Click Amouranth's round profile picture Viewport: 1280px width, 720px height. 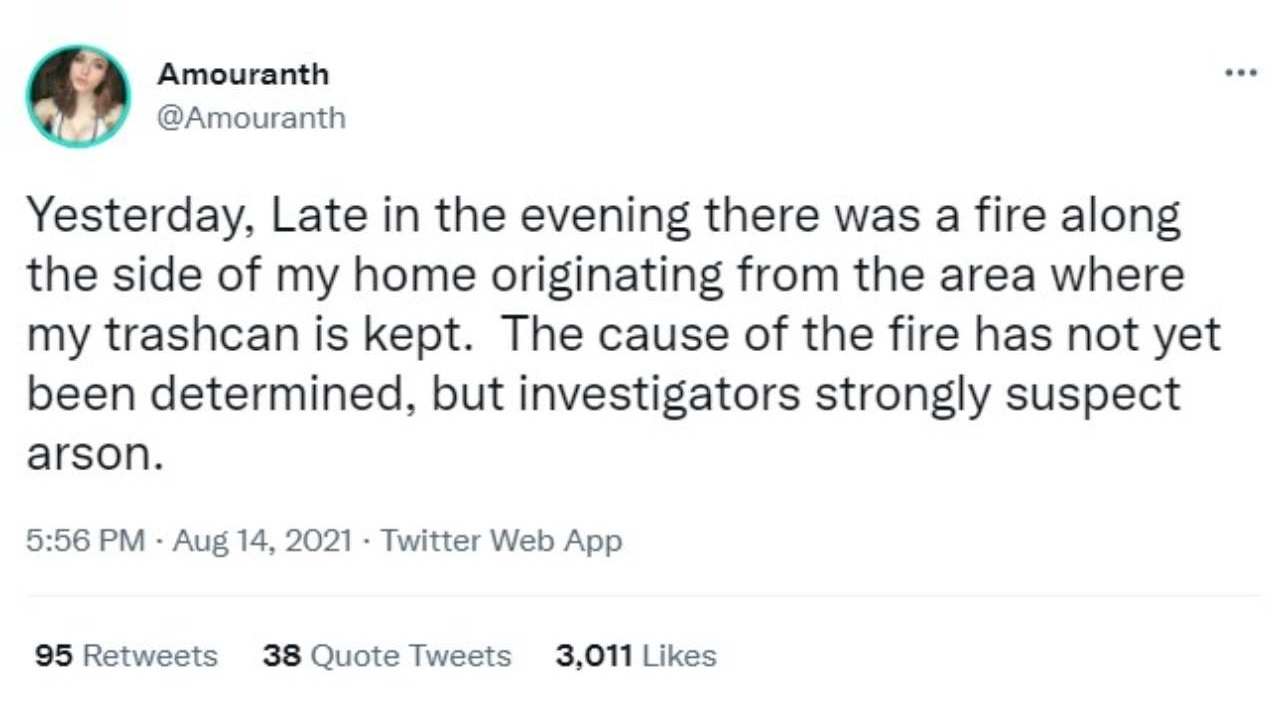tap(78, 96)
